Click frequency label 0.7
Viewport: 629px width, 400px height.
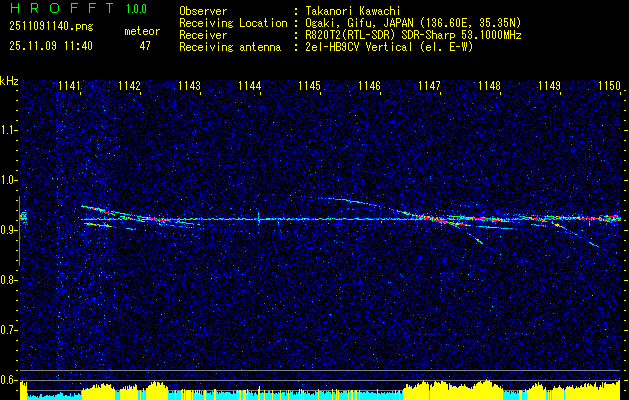(8, 330)
